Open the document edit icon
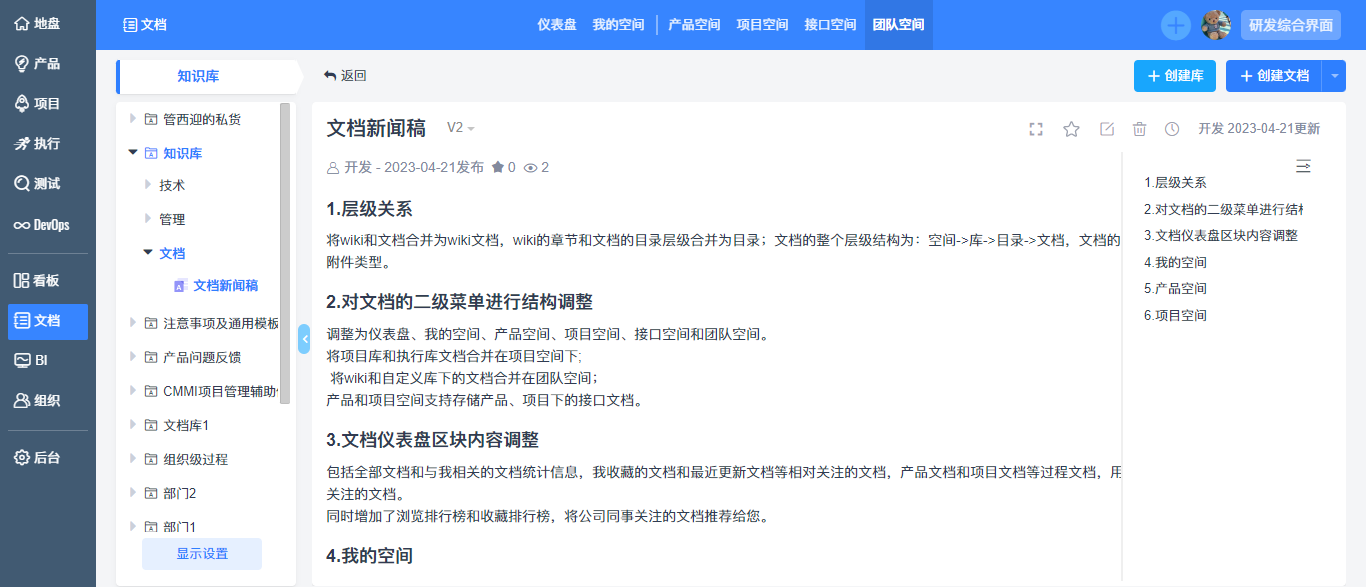1366x587 pixels. 1106,129
